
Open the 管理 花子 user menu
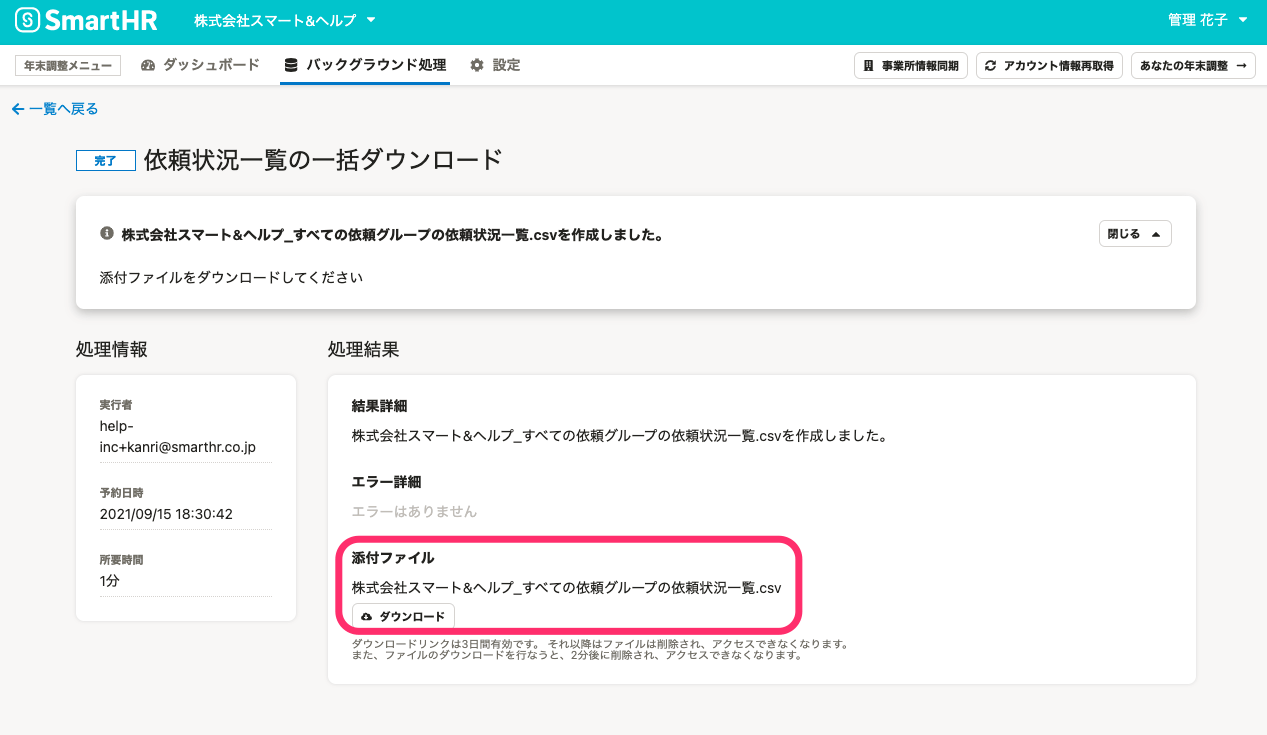tap(1208, 20)
